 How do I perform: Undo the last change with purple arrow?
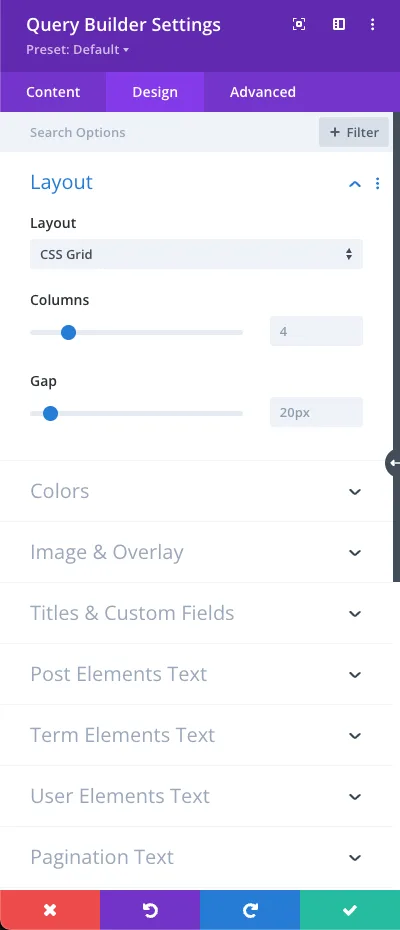(x=150, y=910)
